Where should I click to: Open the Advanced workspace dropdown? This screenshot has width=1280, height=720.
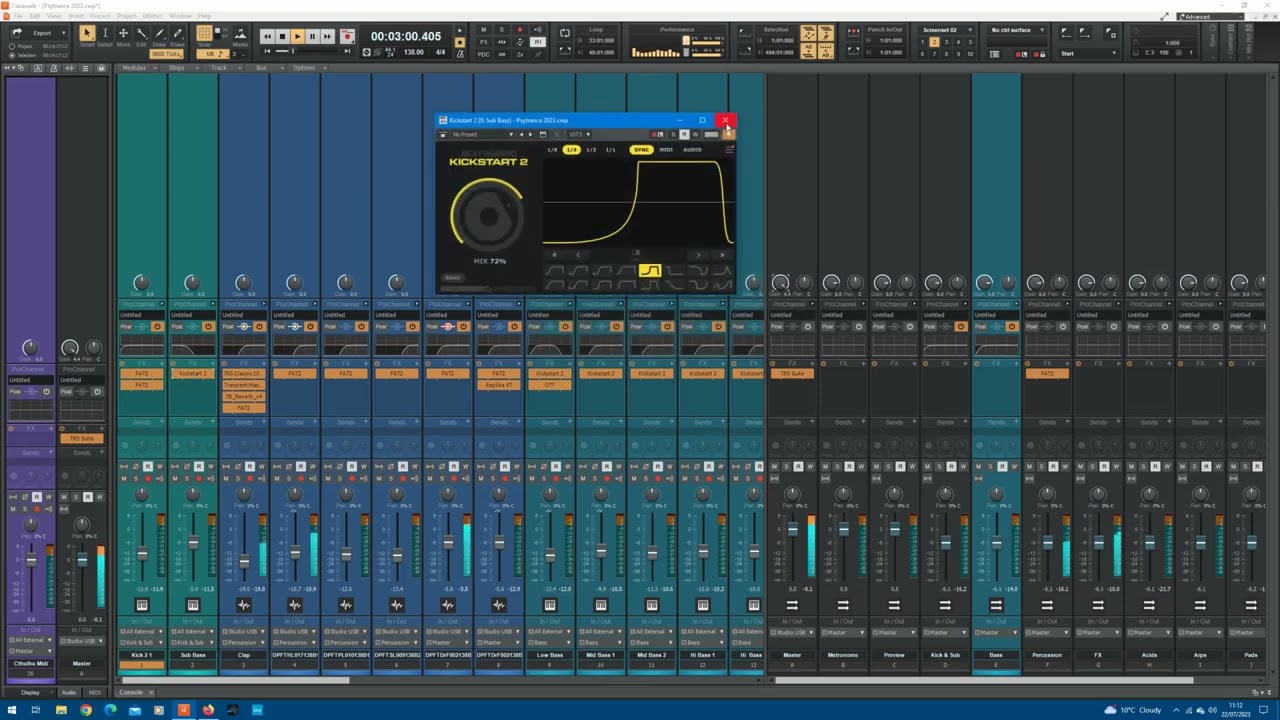click(x=1208, y=16)
